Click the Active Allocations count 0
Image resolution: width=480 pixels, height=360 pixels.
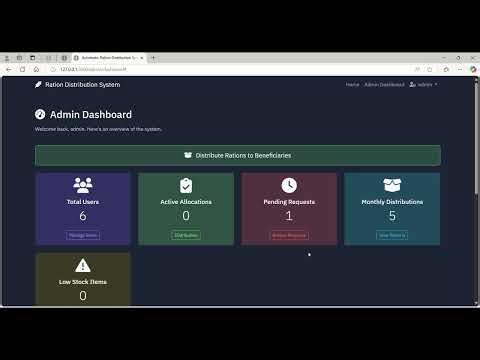coord(186,216)
